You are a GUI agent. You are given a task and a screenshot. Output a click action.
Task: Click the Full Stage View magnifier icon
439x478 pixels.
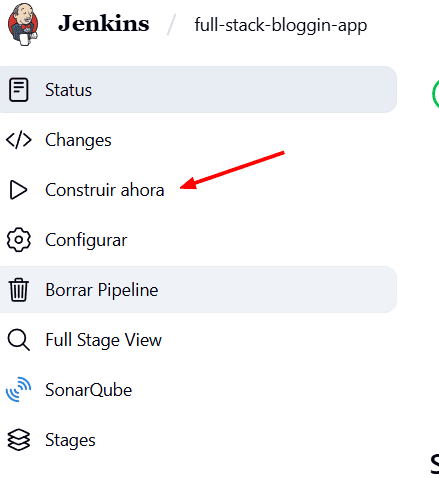pyautogui.click(x=19, y=340)
